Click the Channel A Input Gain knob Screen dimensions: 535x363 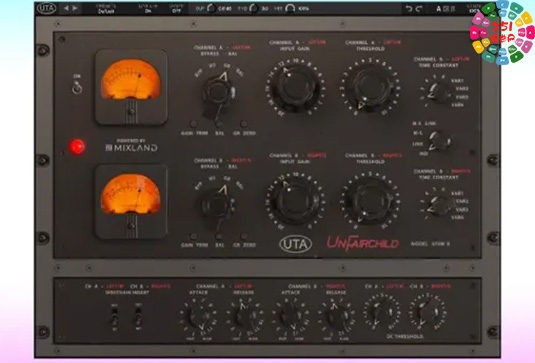(x=295, y=87)
